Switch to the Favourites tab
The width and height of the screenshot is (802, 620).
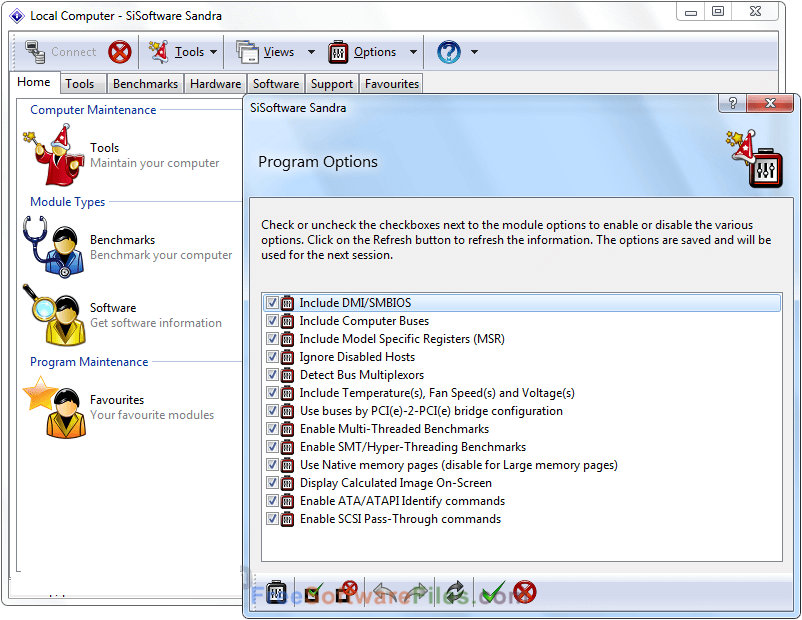392,84
